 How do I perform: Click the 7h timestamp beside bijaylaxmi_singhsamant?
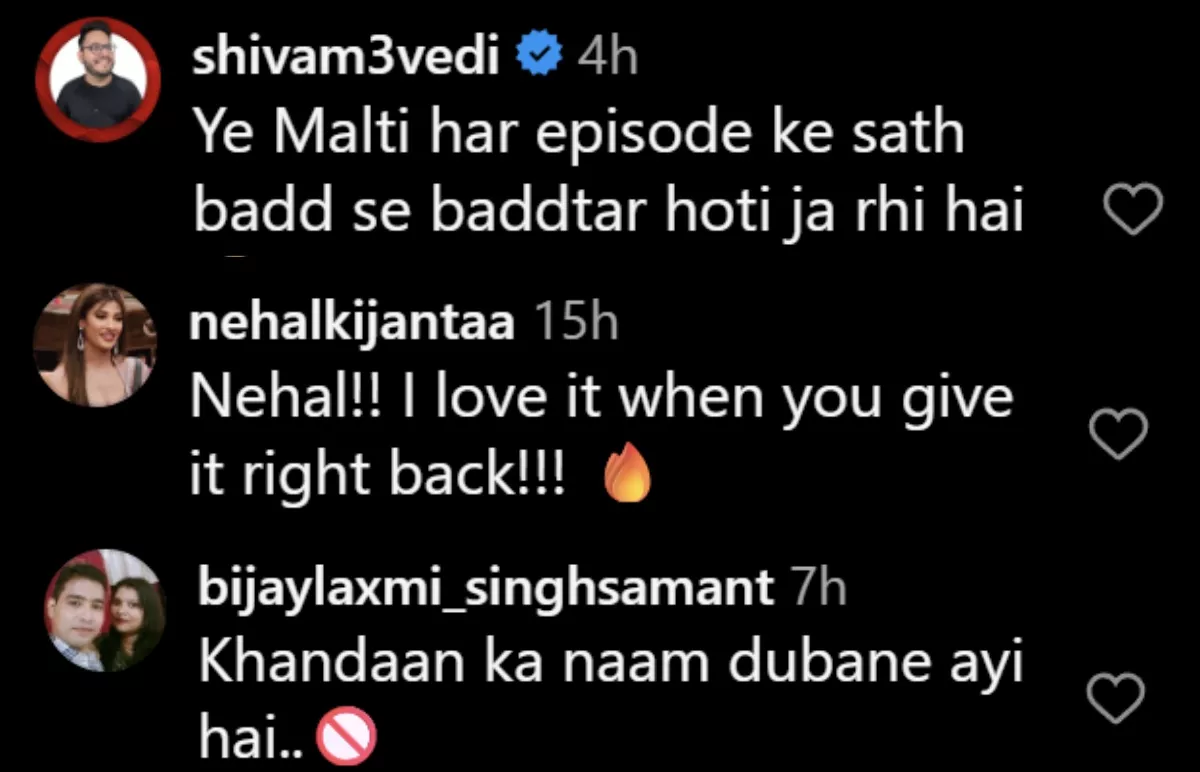(x=818, y=587)
